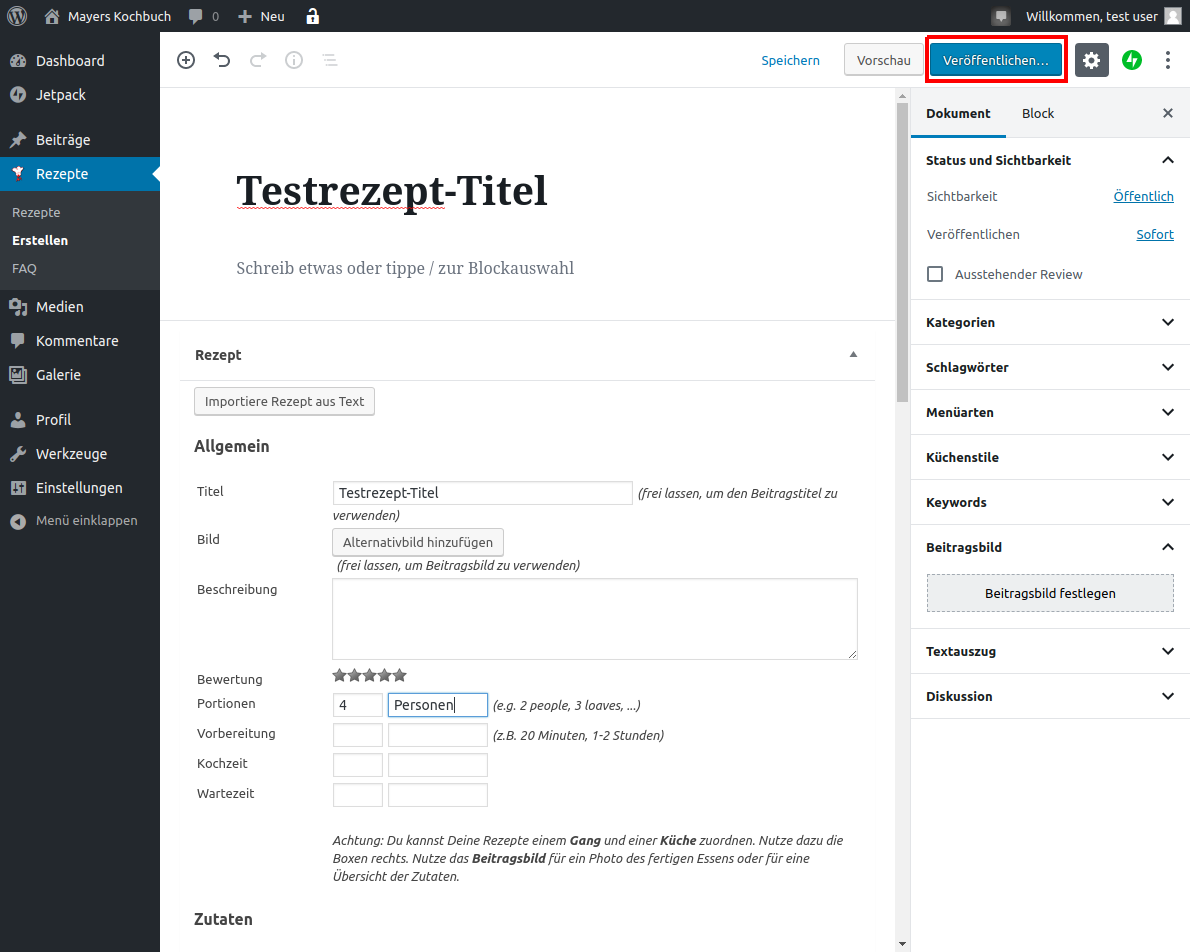
Task: Switch to the Block tab
Action: pos(1037,113)
